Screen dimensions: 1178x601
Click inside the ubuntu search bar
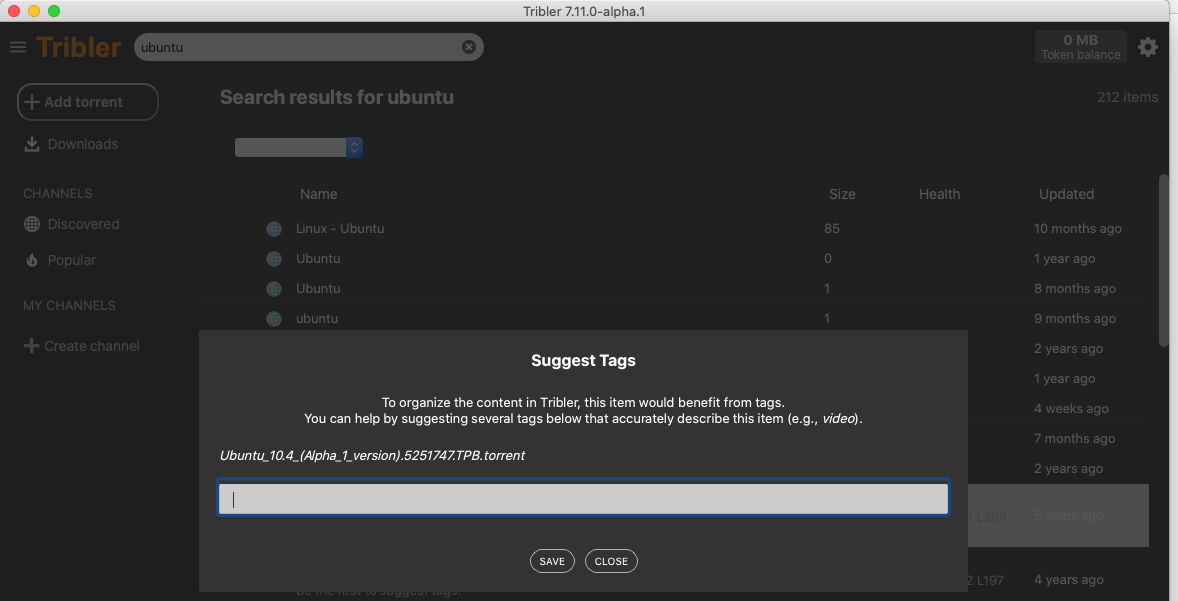[x=300, y=46]
